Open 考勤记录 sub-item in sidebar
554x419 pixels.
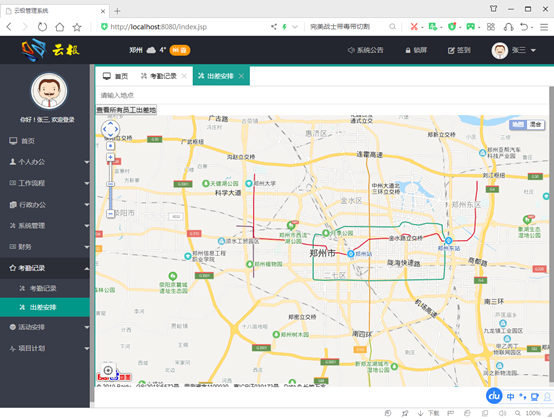(x=45, y=288)
